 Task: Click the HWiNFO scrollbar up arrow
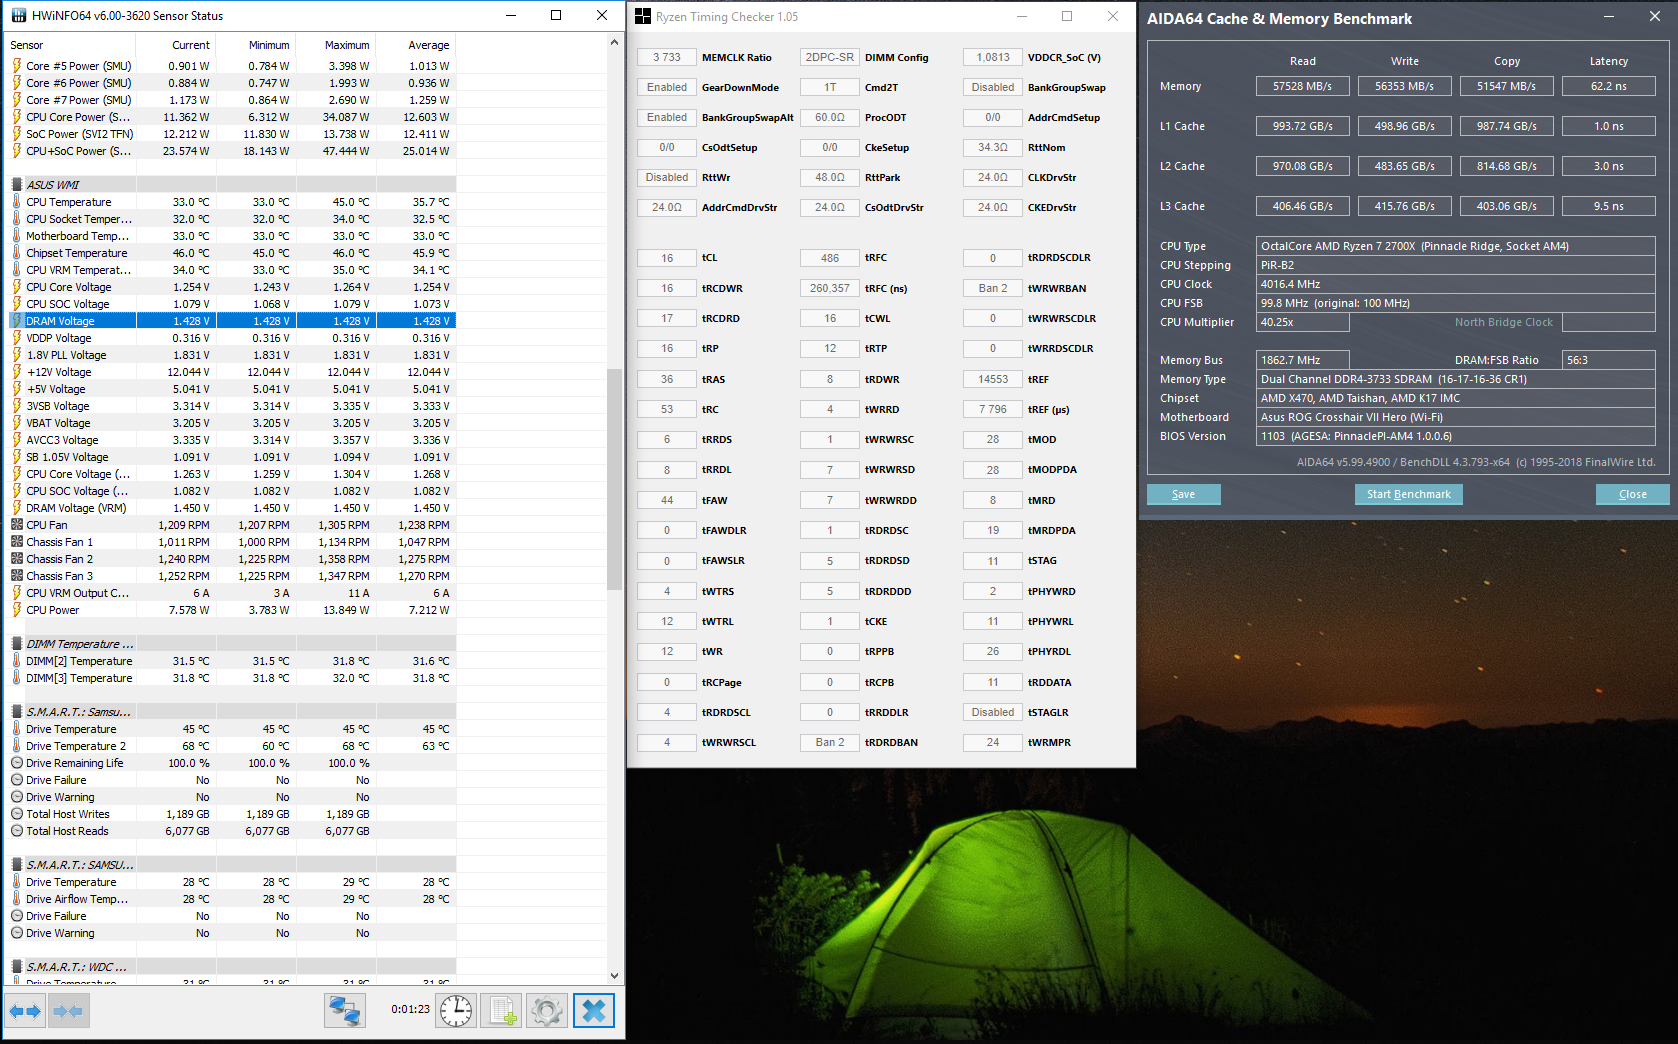[614, 43]
